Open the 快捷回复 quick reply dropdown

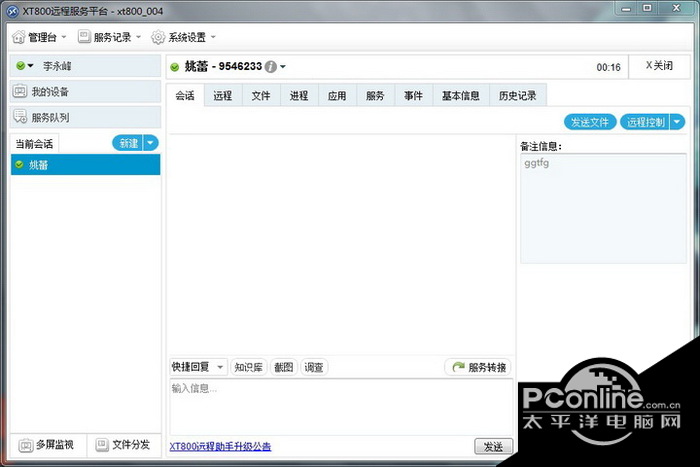pyautogui.click(x=198, y=367)
